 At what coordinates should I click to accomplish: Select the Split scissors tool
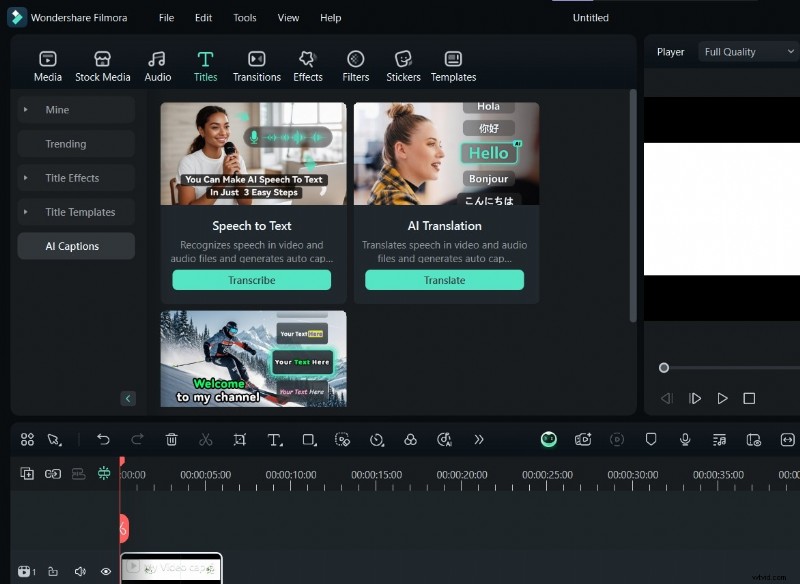pyautogui.click(x=207, y=440)
